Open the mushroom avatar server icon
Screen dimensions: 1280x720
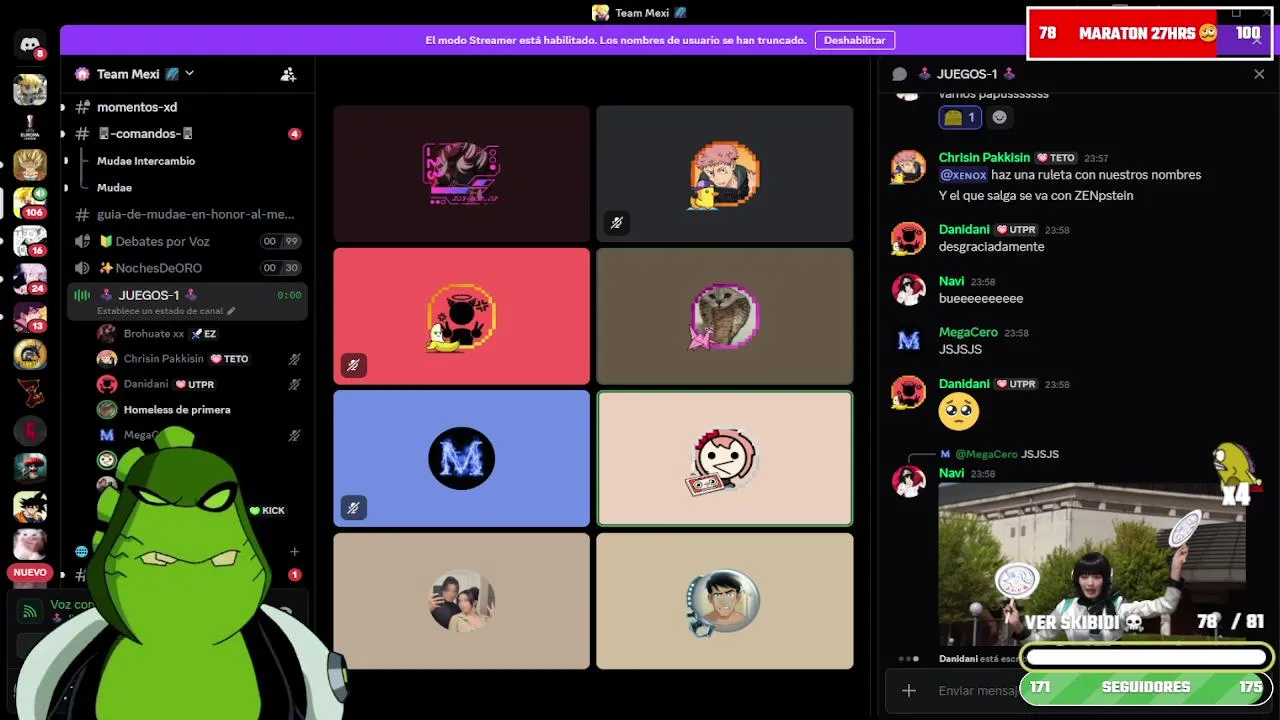(x=30, y=468)
